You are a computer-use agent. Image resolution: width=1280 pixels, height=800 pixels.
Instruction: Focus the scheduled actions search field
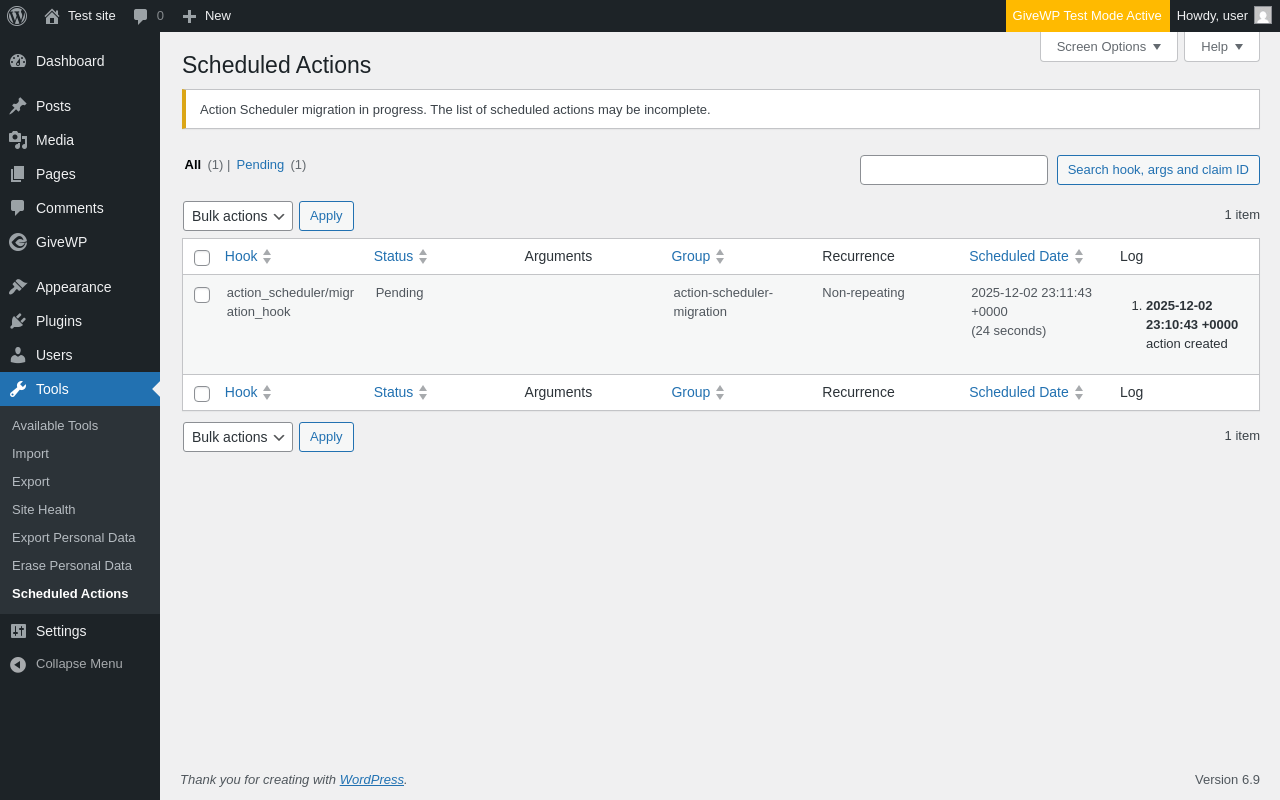coord(953,170)
